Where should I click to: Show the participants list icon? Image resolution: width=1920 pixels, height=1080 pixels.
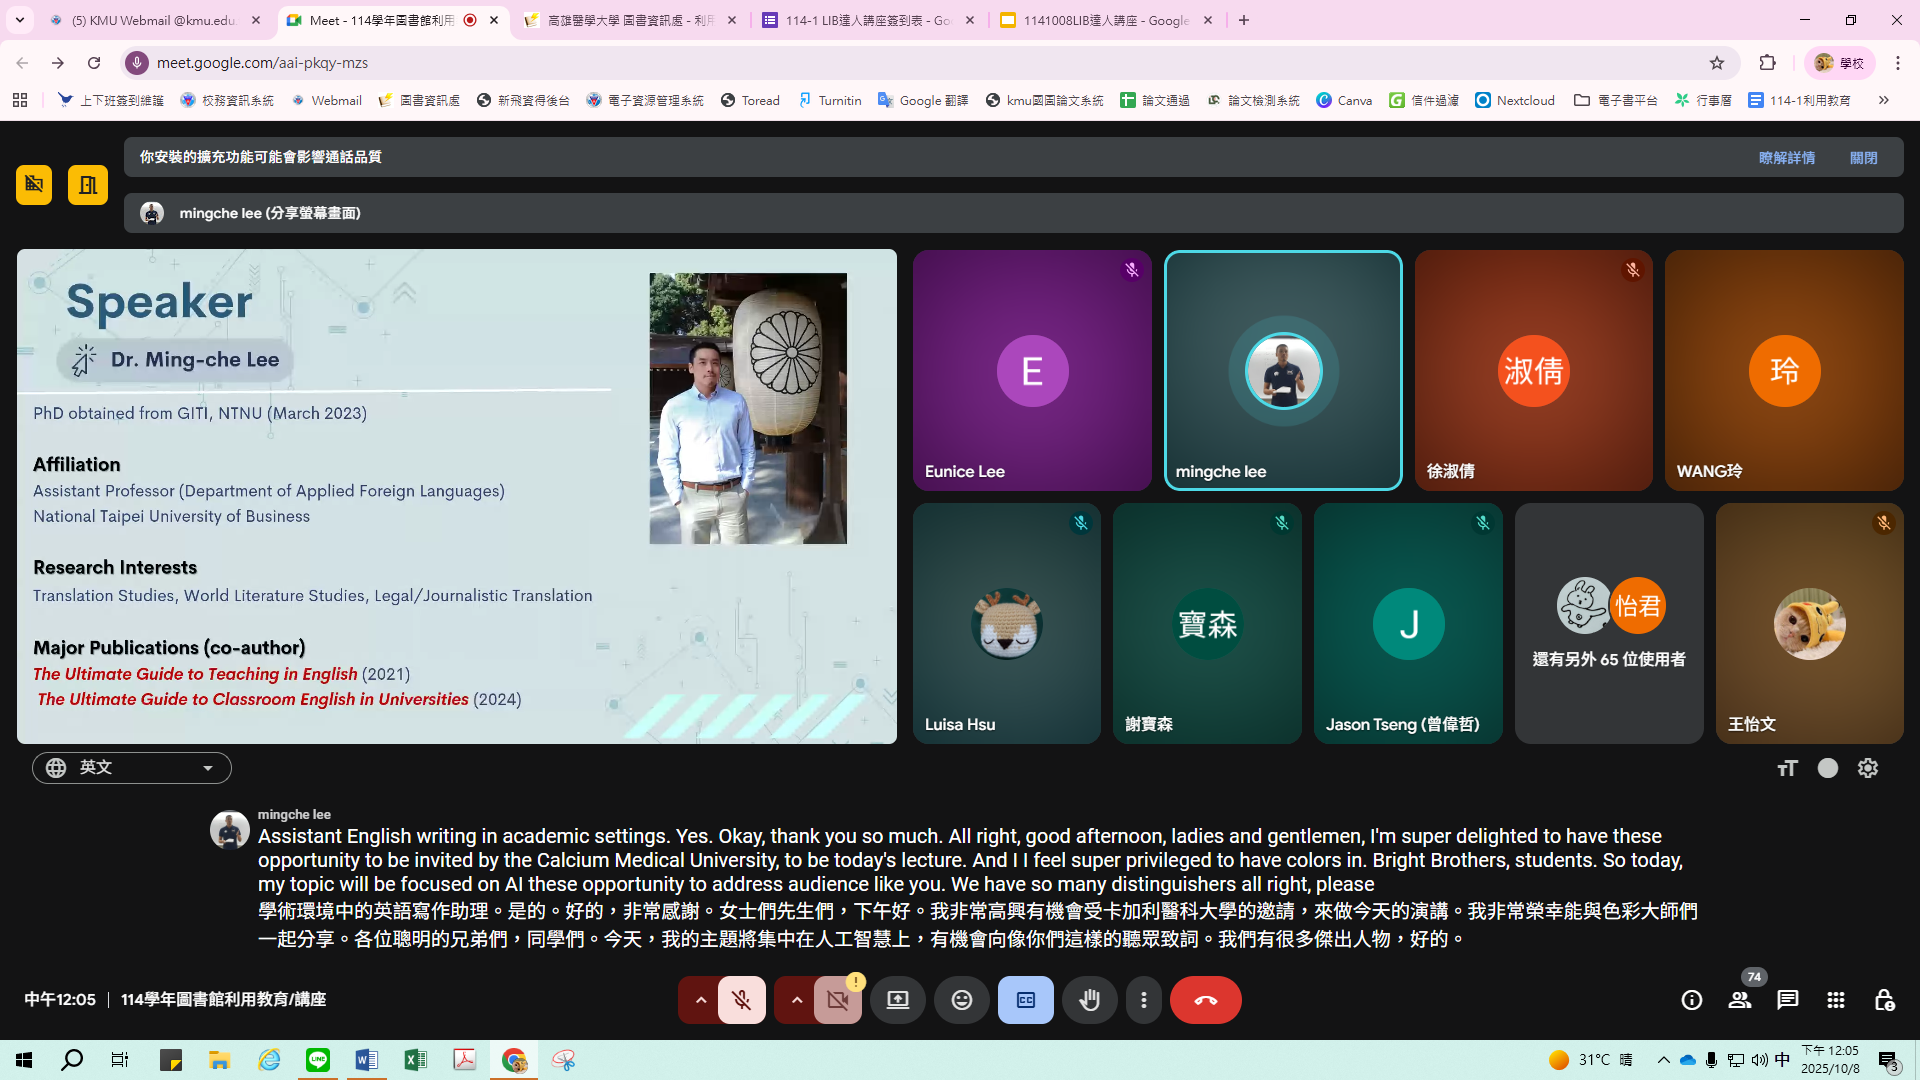tap(1739, 1000)
